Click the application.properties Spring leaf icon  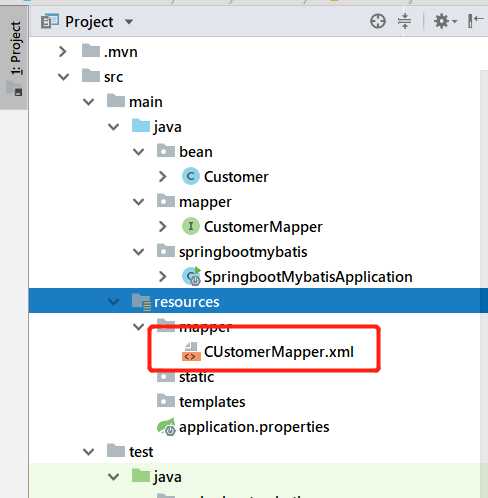166,427
